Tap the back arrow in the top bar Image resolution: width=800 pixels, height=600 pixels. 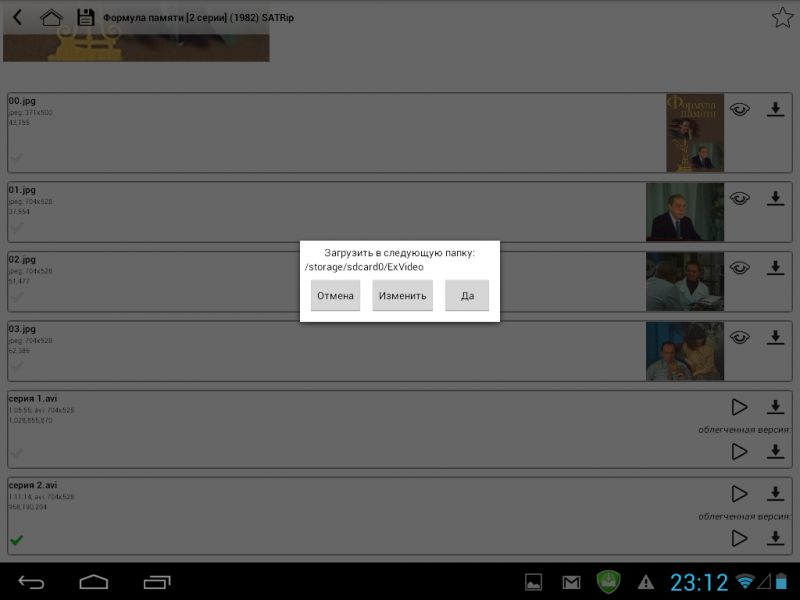click(x=17, y=17)
